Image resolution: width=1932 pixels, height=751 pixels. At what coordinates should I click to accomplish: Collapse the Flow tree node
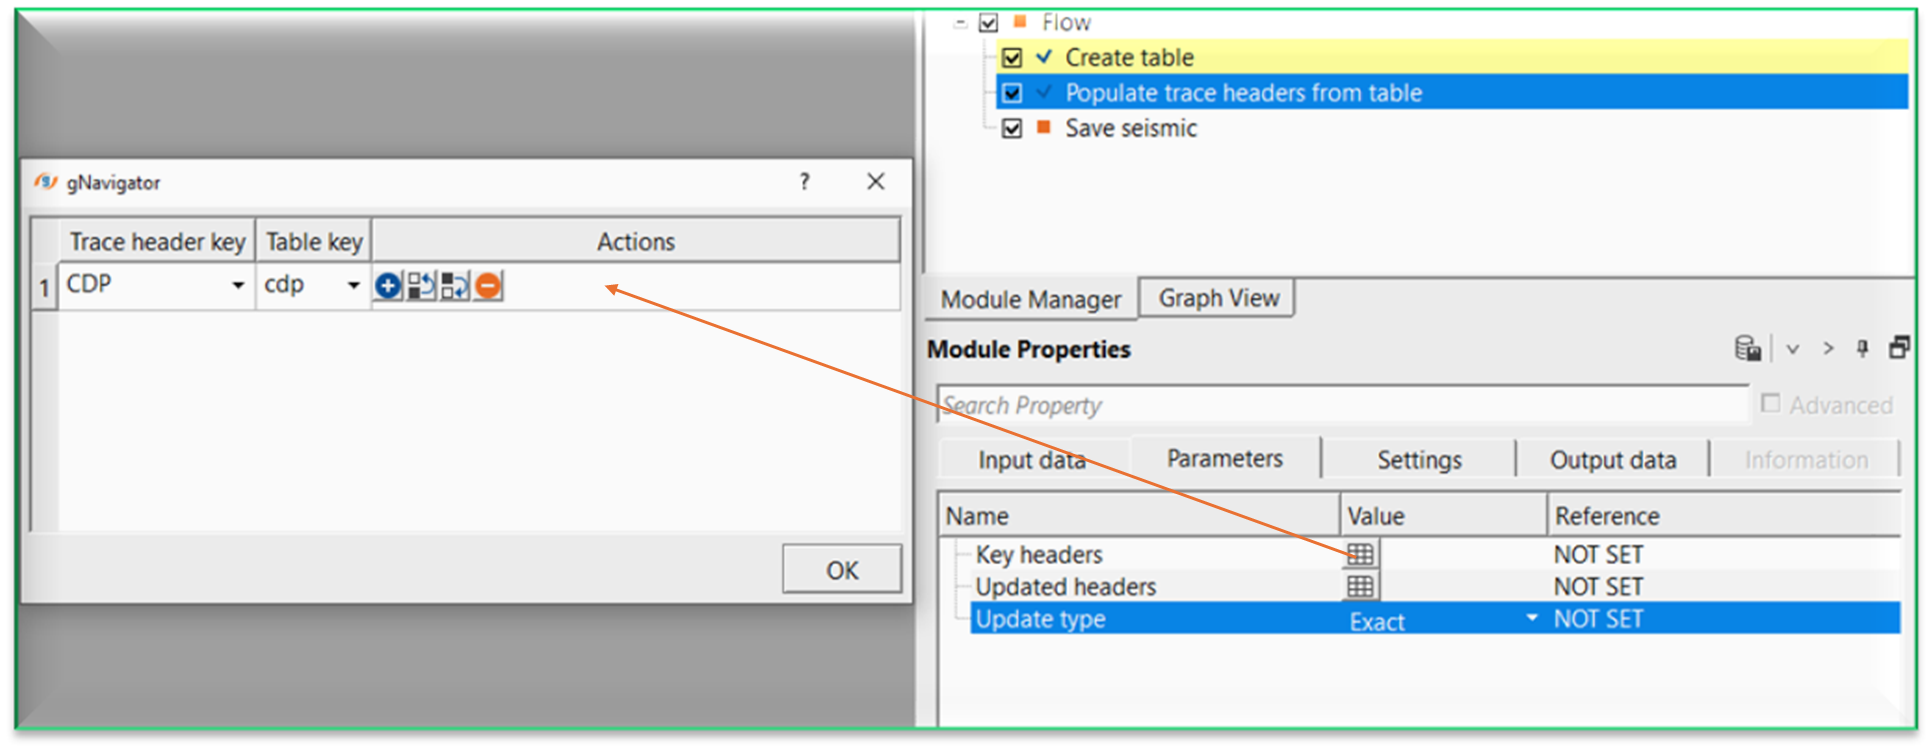tap(960, 22)
